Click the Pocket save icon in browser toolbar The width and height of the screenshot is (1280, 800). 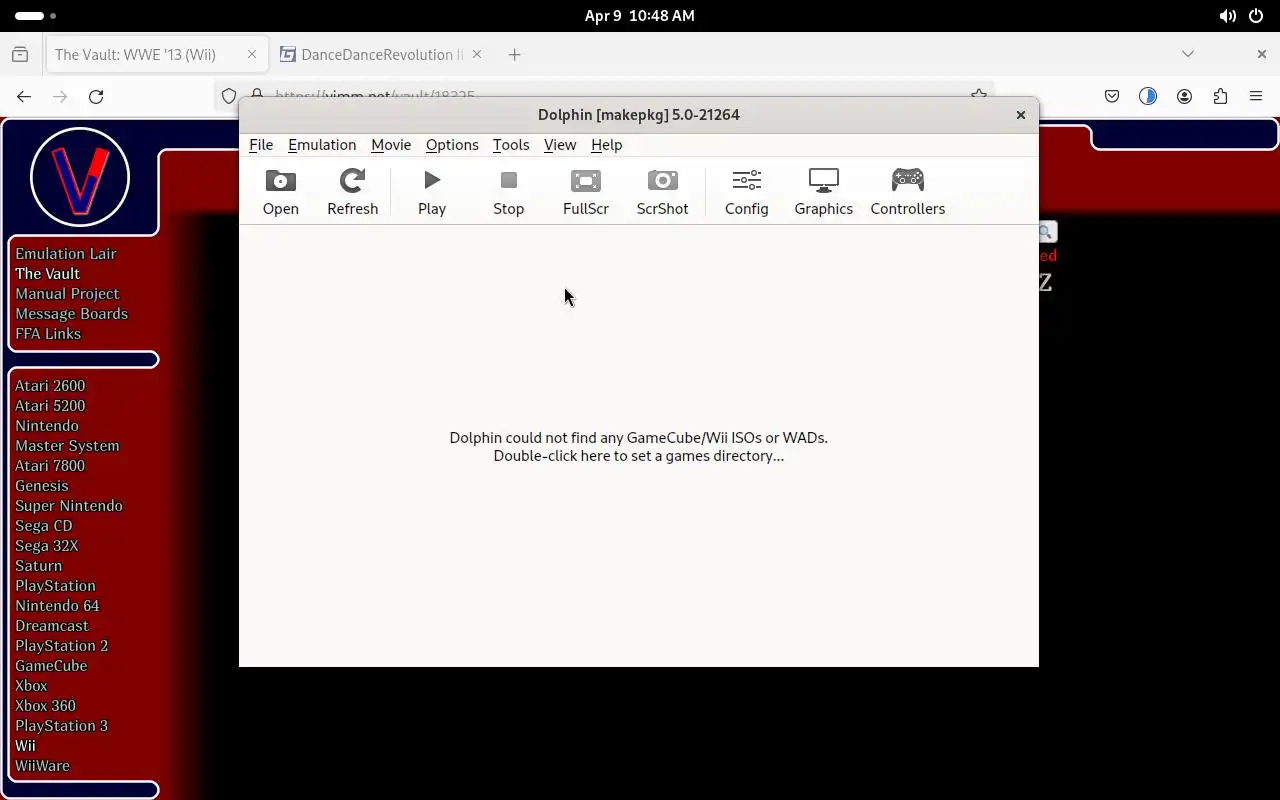[x=1112, y=97]
